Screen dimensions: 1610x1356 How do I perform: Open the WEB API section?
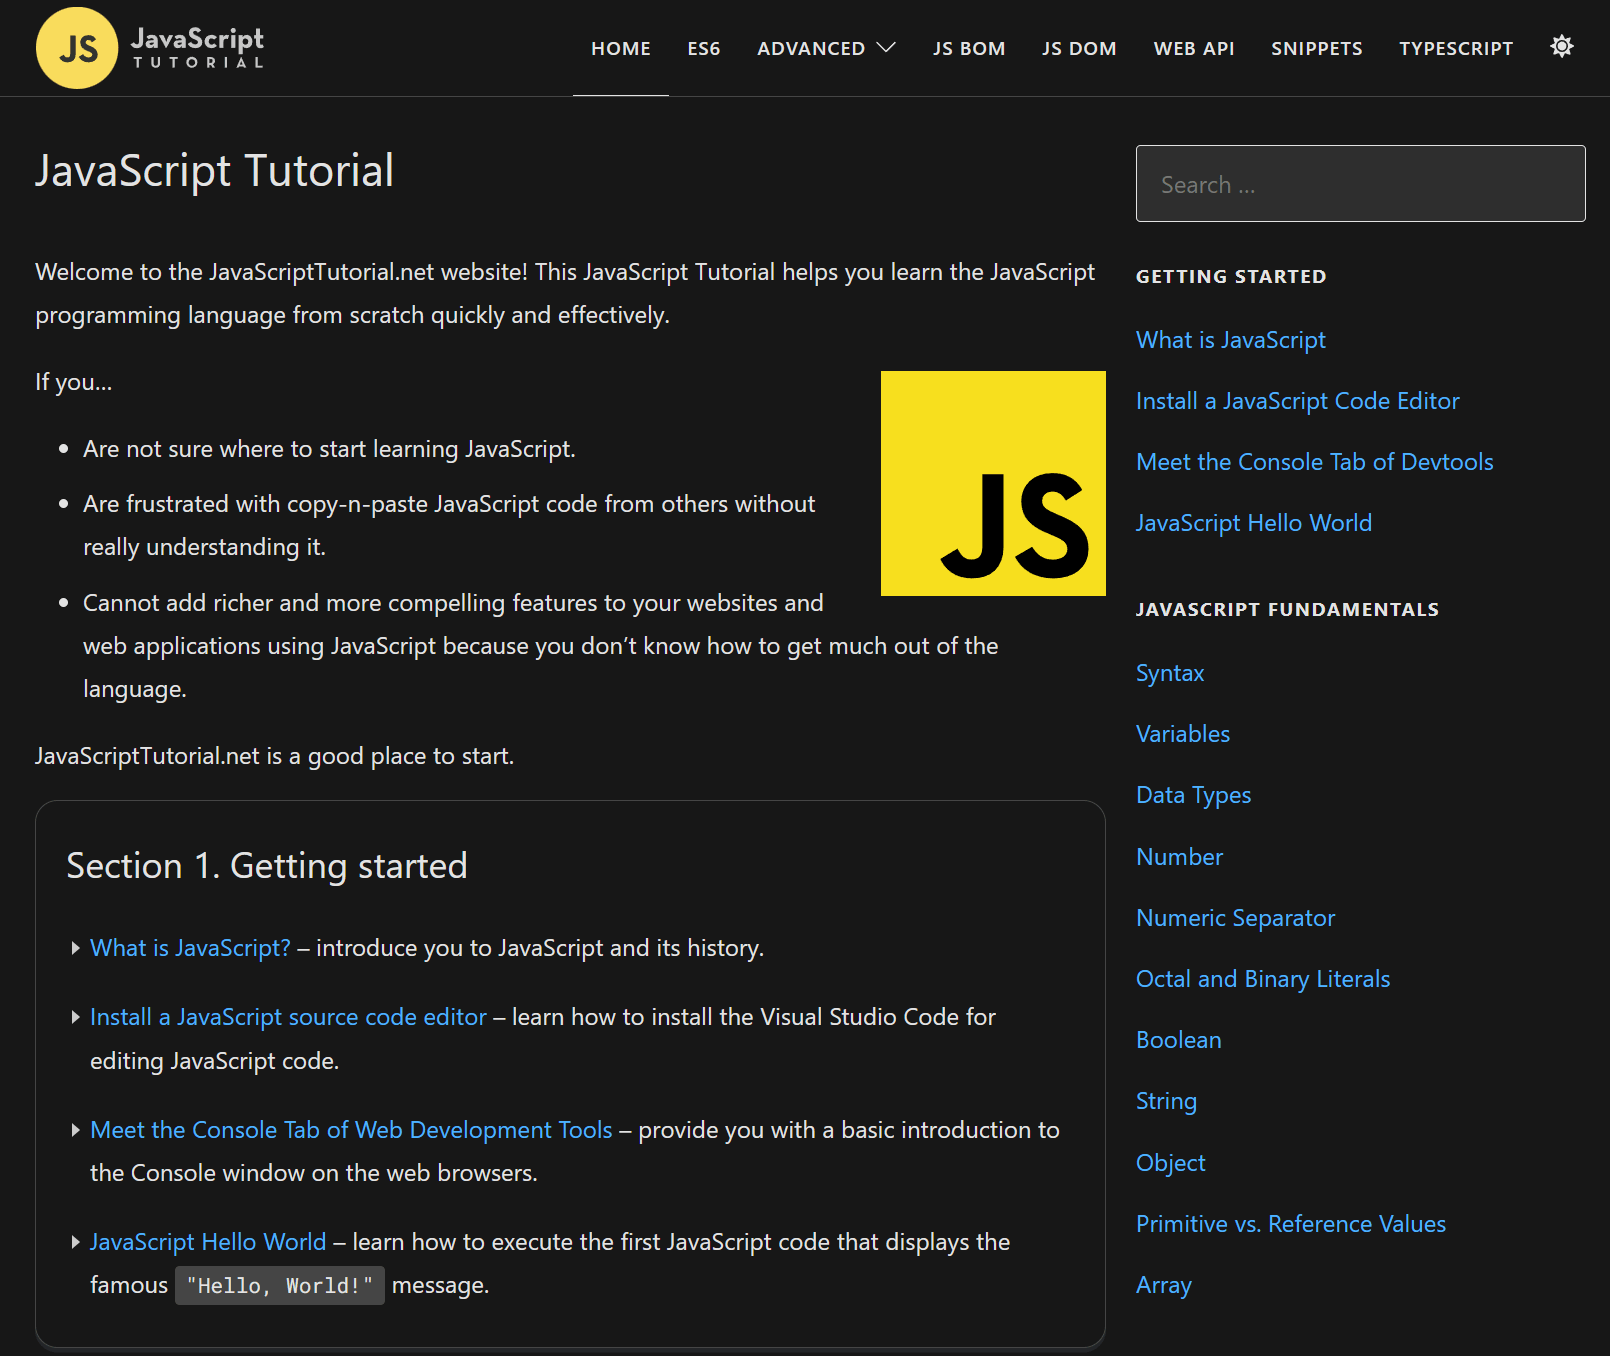tap(1194, 48)
